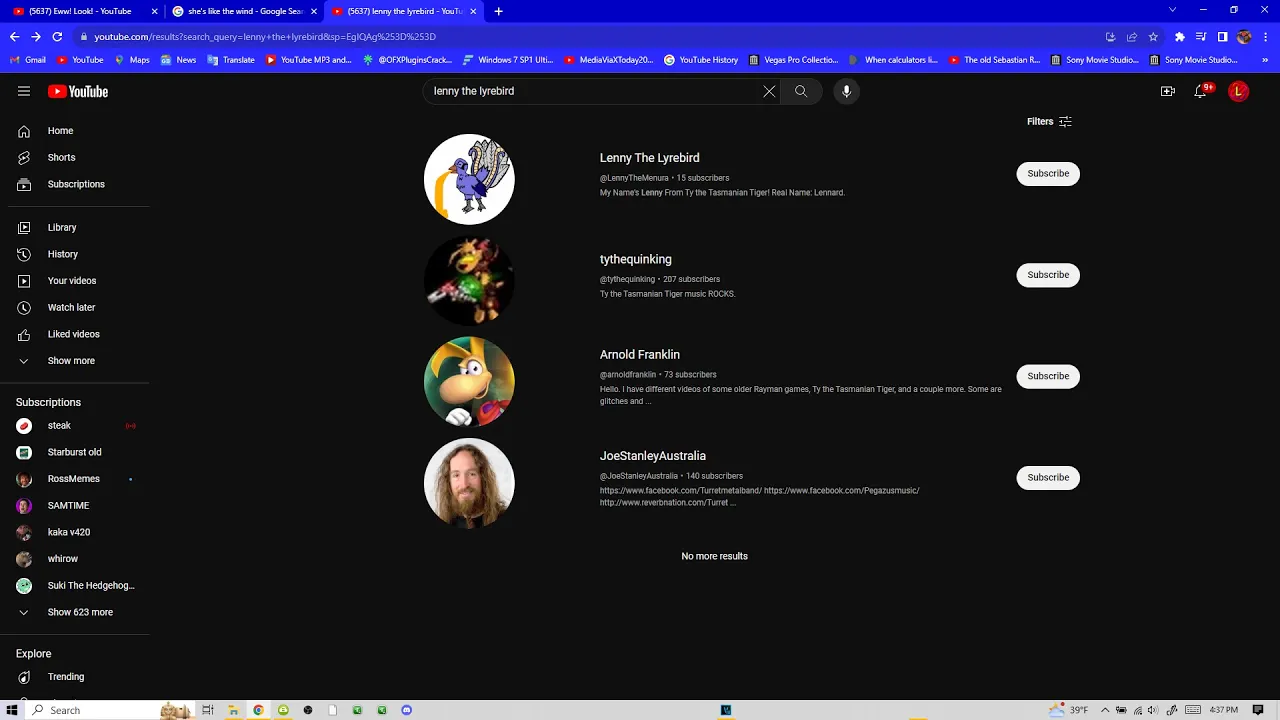Start voice search with the microphone

(846, 91)
